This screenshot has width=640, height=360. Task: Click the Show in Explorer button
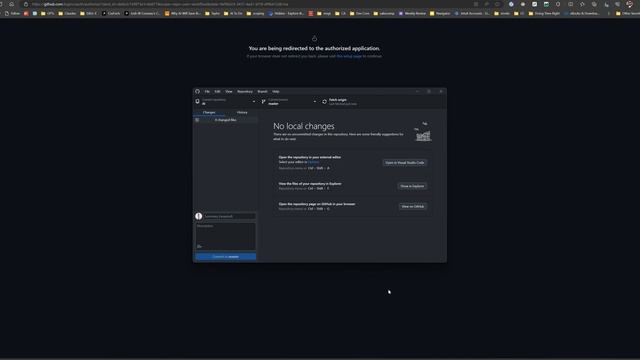[x=412, y=186]
